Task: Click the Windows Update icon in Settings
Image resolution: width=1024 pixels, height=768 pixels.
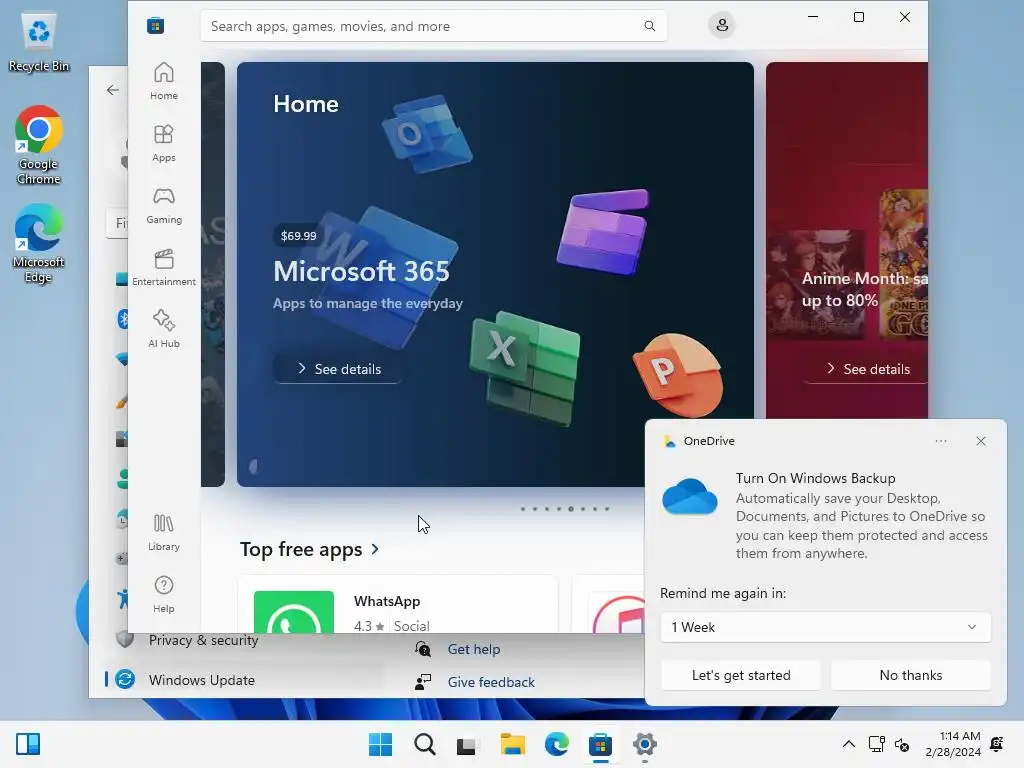Action: click(125, 679)
